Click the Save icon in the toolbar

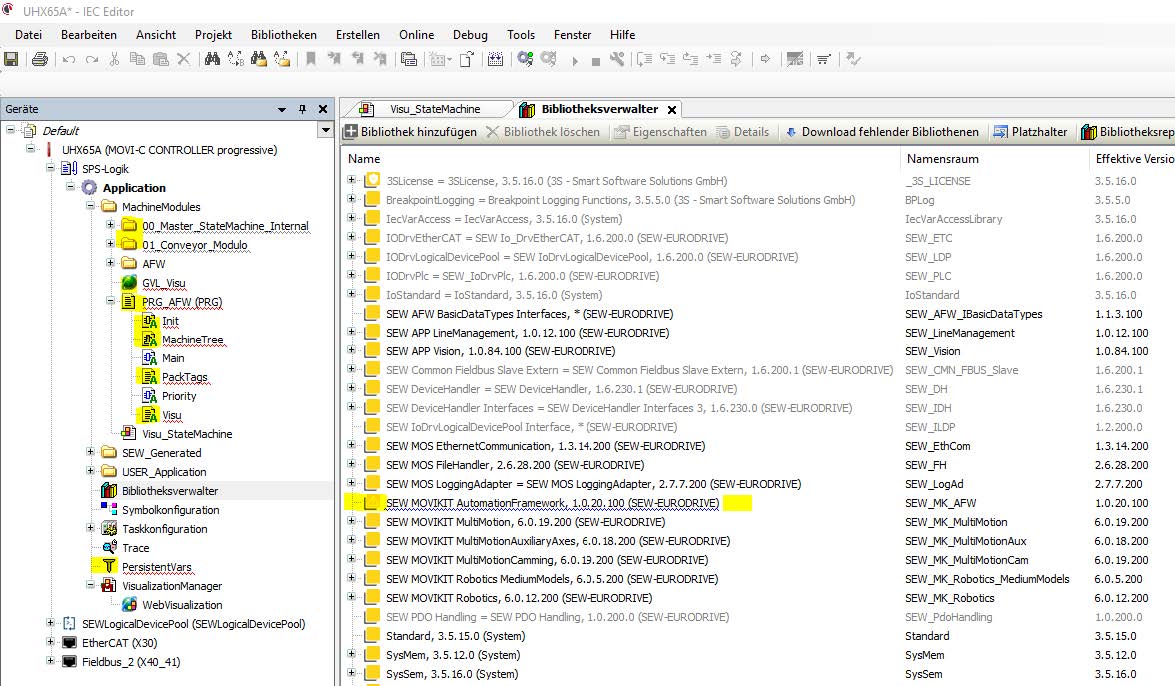pos(11,59)
